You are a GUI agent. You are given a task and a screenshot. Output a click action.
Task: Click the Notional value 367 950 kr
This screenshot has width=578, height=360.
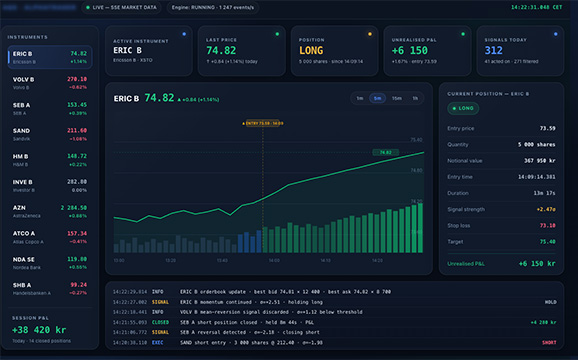point(540,161)
